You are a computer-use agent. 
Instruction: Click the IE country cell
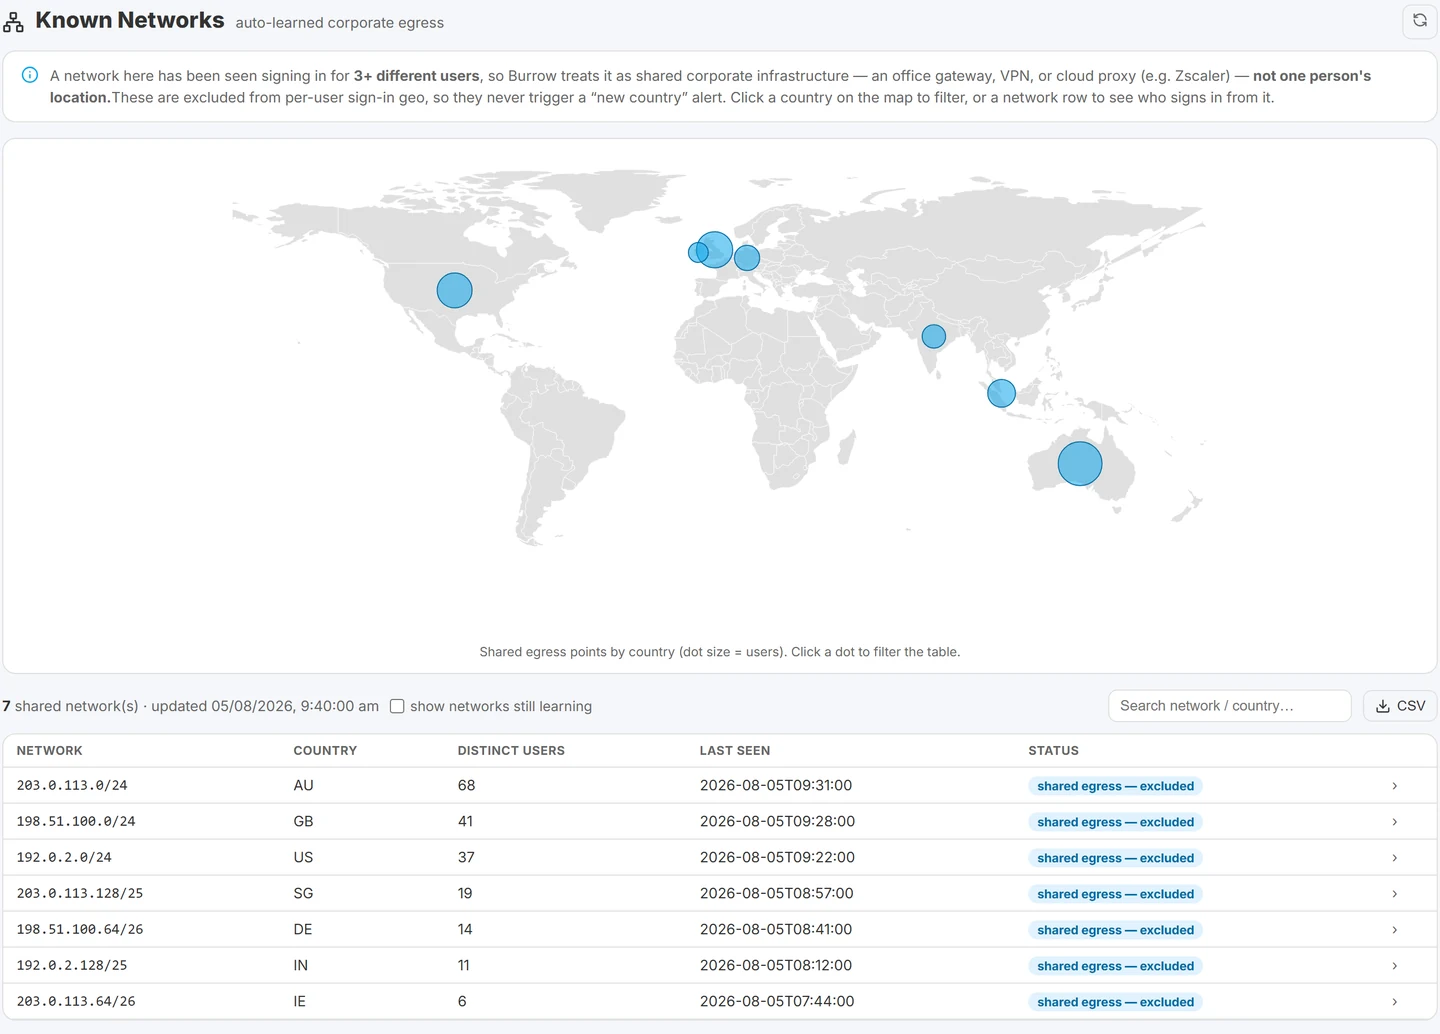(299, 1002)
